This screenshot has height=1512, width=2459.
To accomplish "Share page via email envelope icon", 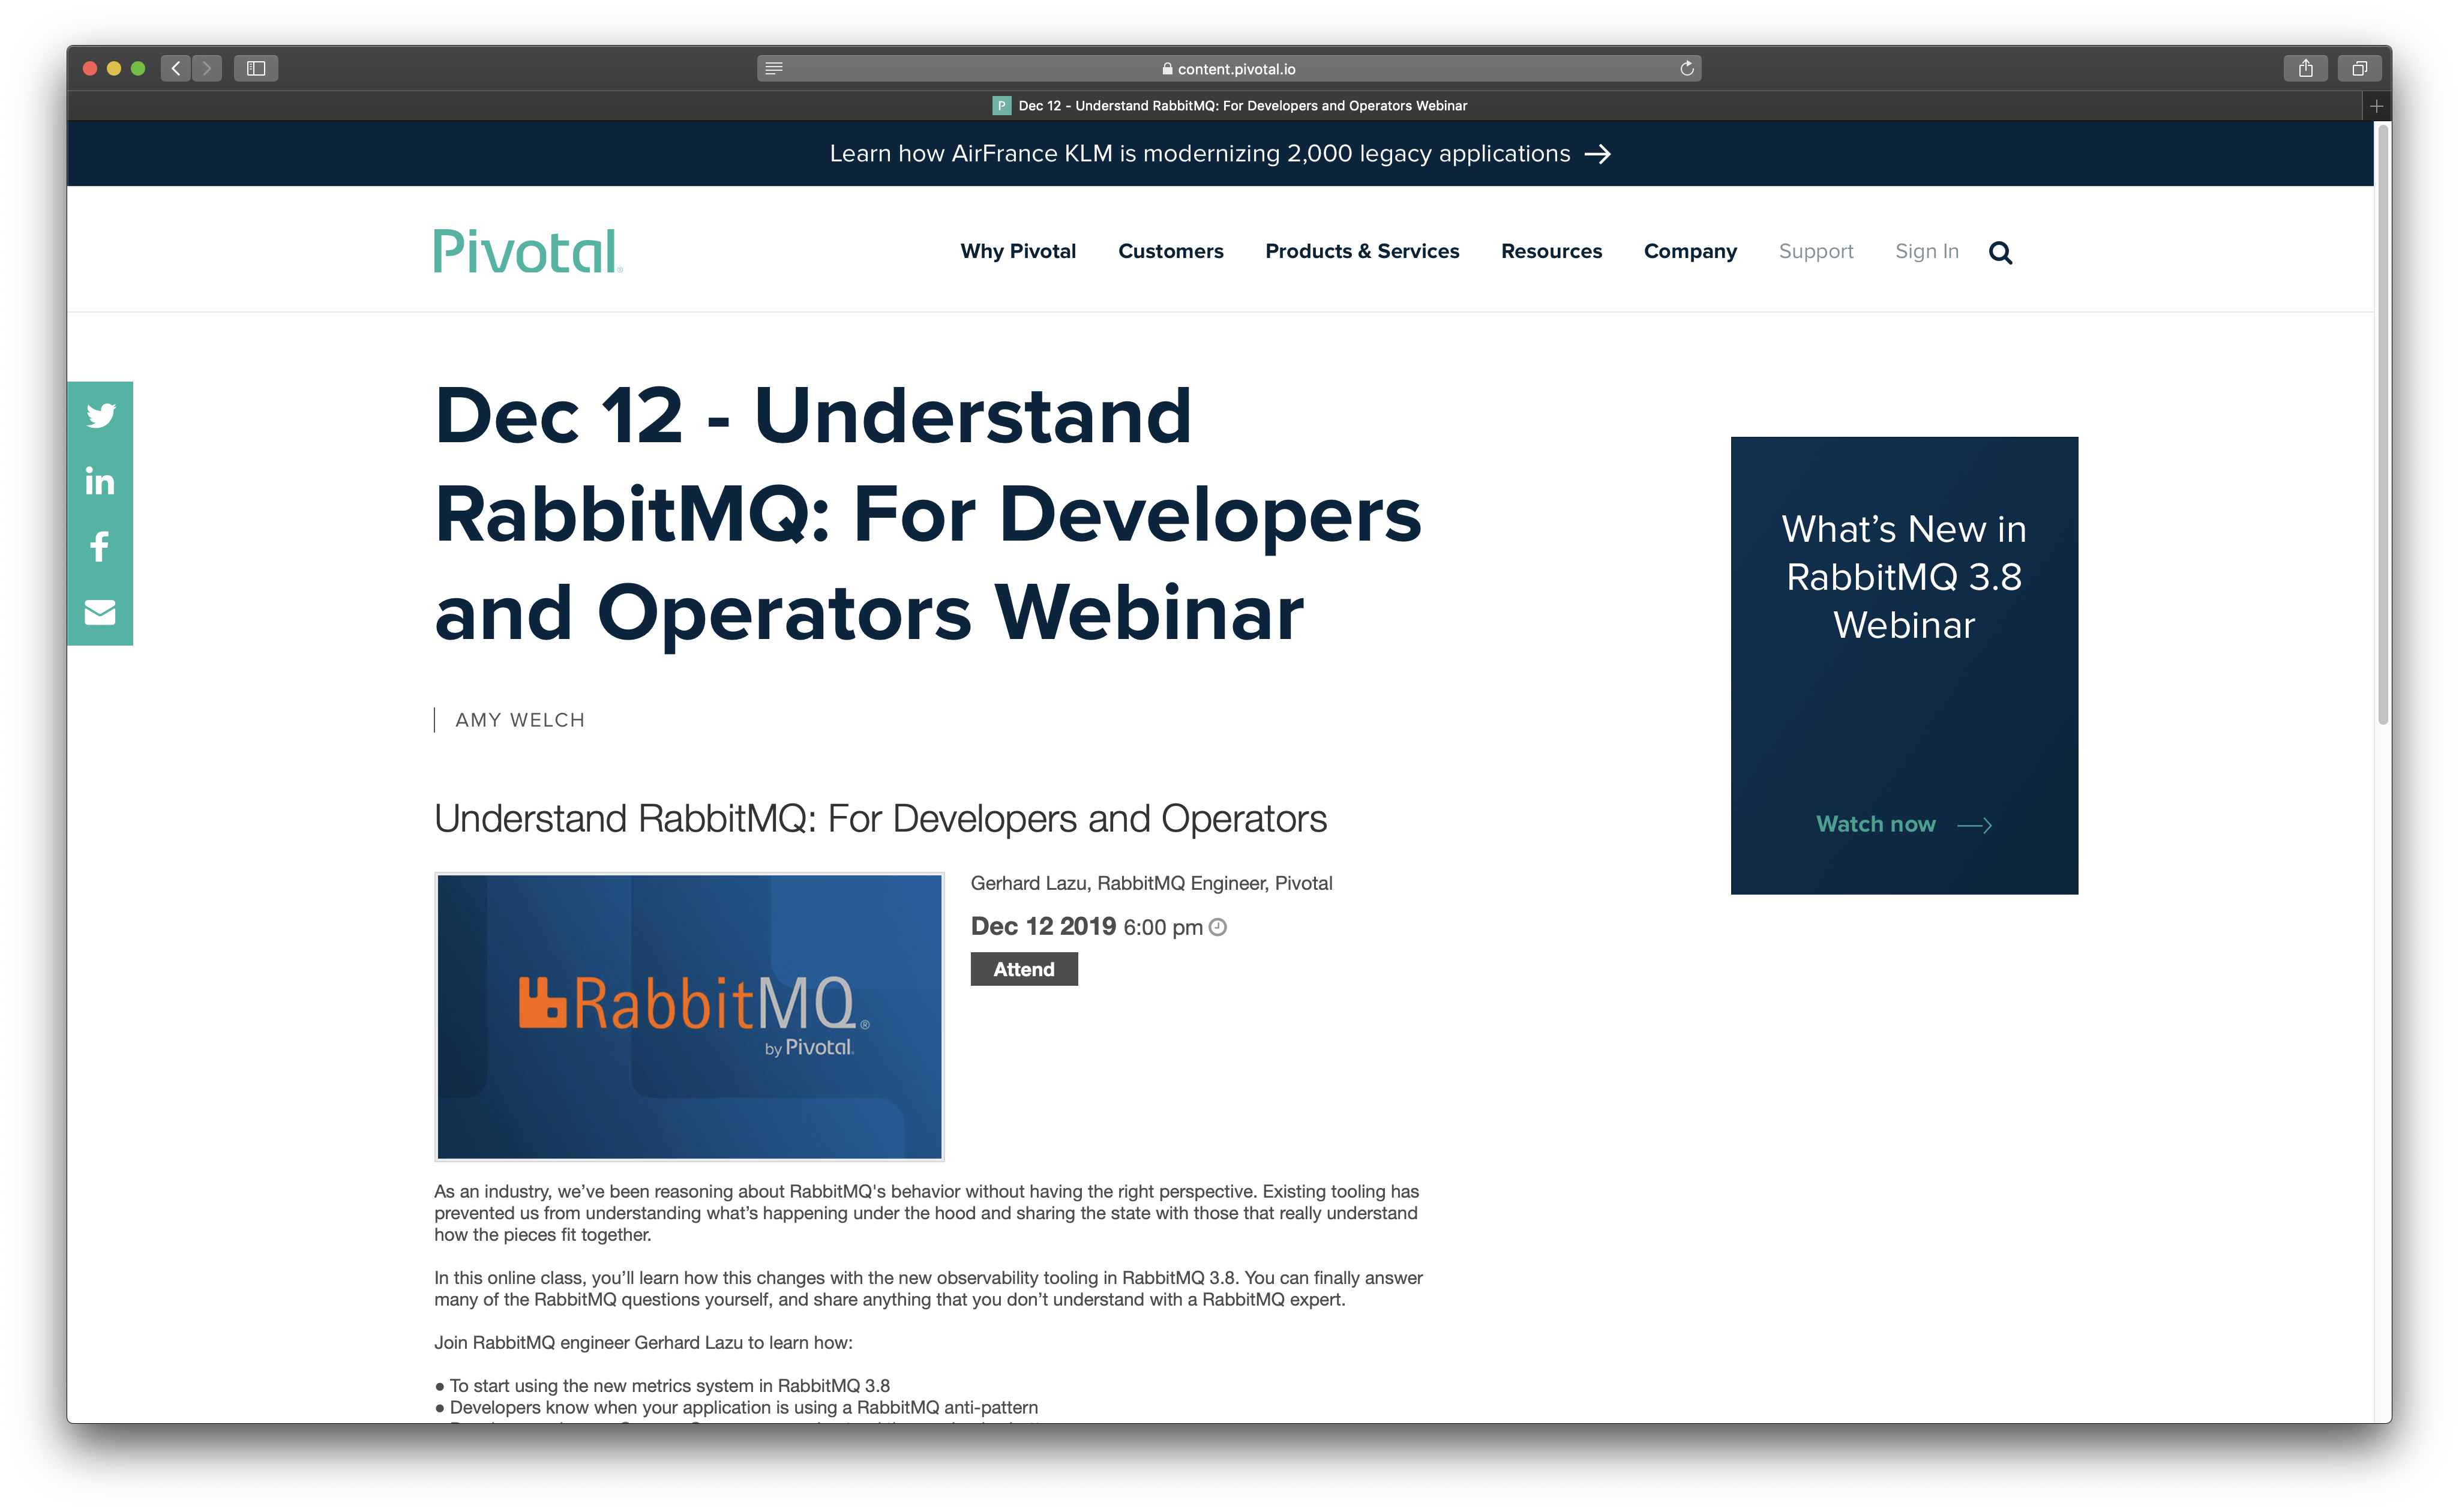I will pyautogui.click(x=100, y=612).
